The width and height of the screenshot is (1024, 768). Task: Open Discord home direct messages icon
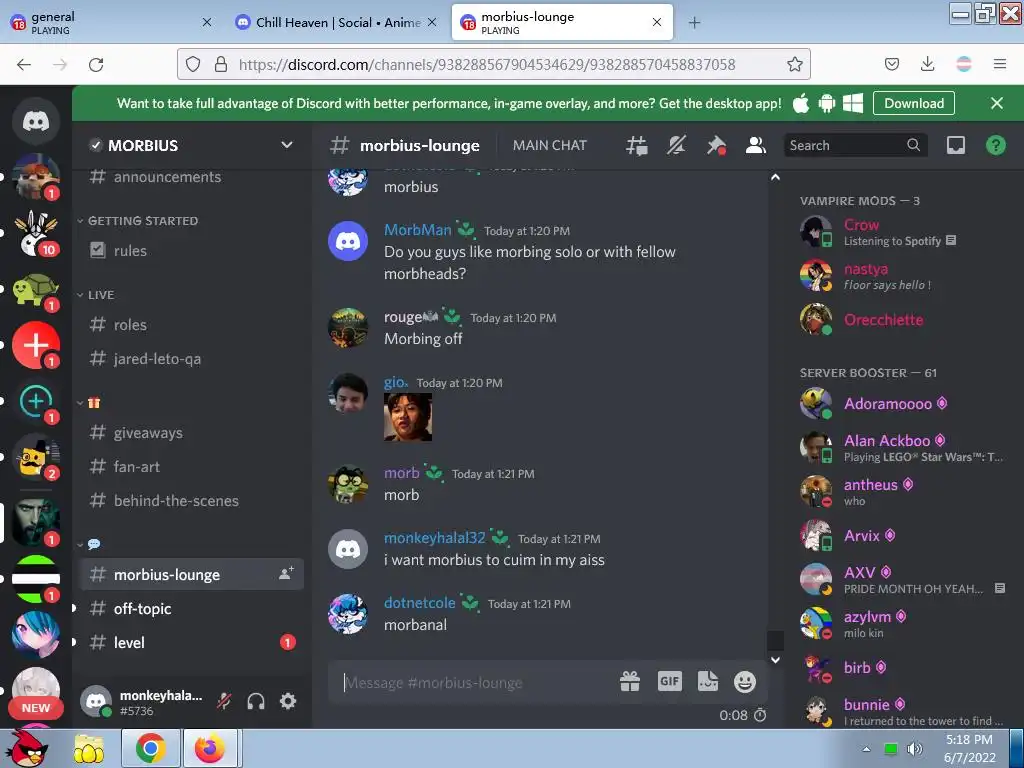36,121
